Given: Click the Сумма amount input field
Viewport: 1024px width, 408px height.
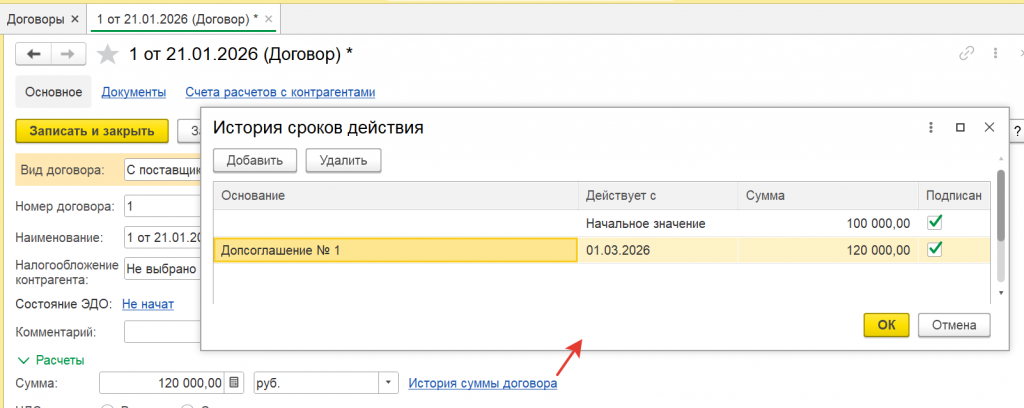Looking at the screenshot, I should tap(163, 382).
